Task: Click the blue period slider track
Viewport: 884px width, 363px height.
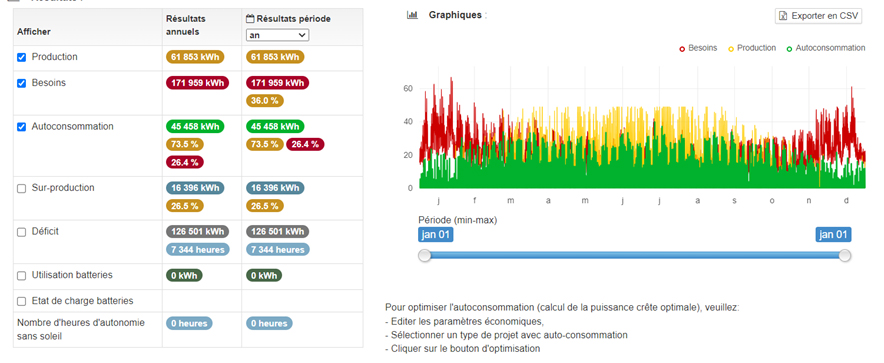Action: 634,256
